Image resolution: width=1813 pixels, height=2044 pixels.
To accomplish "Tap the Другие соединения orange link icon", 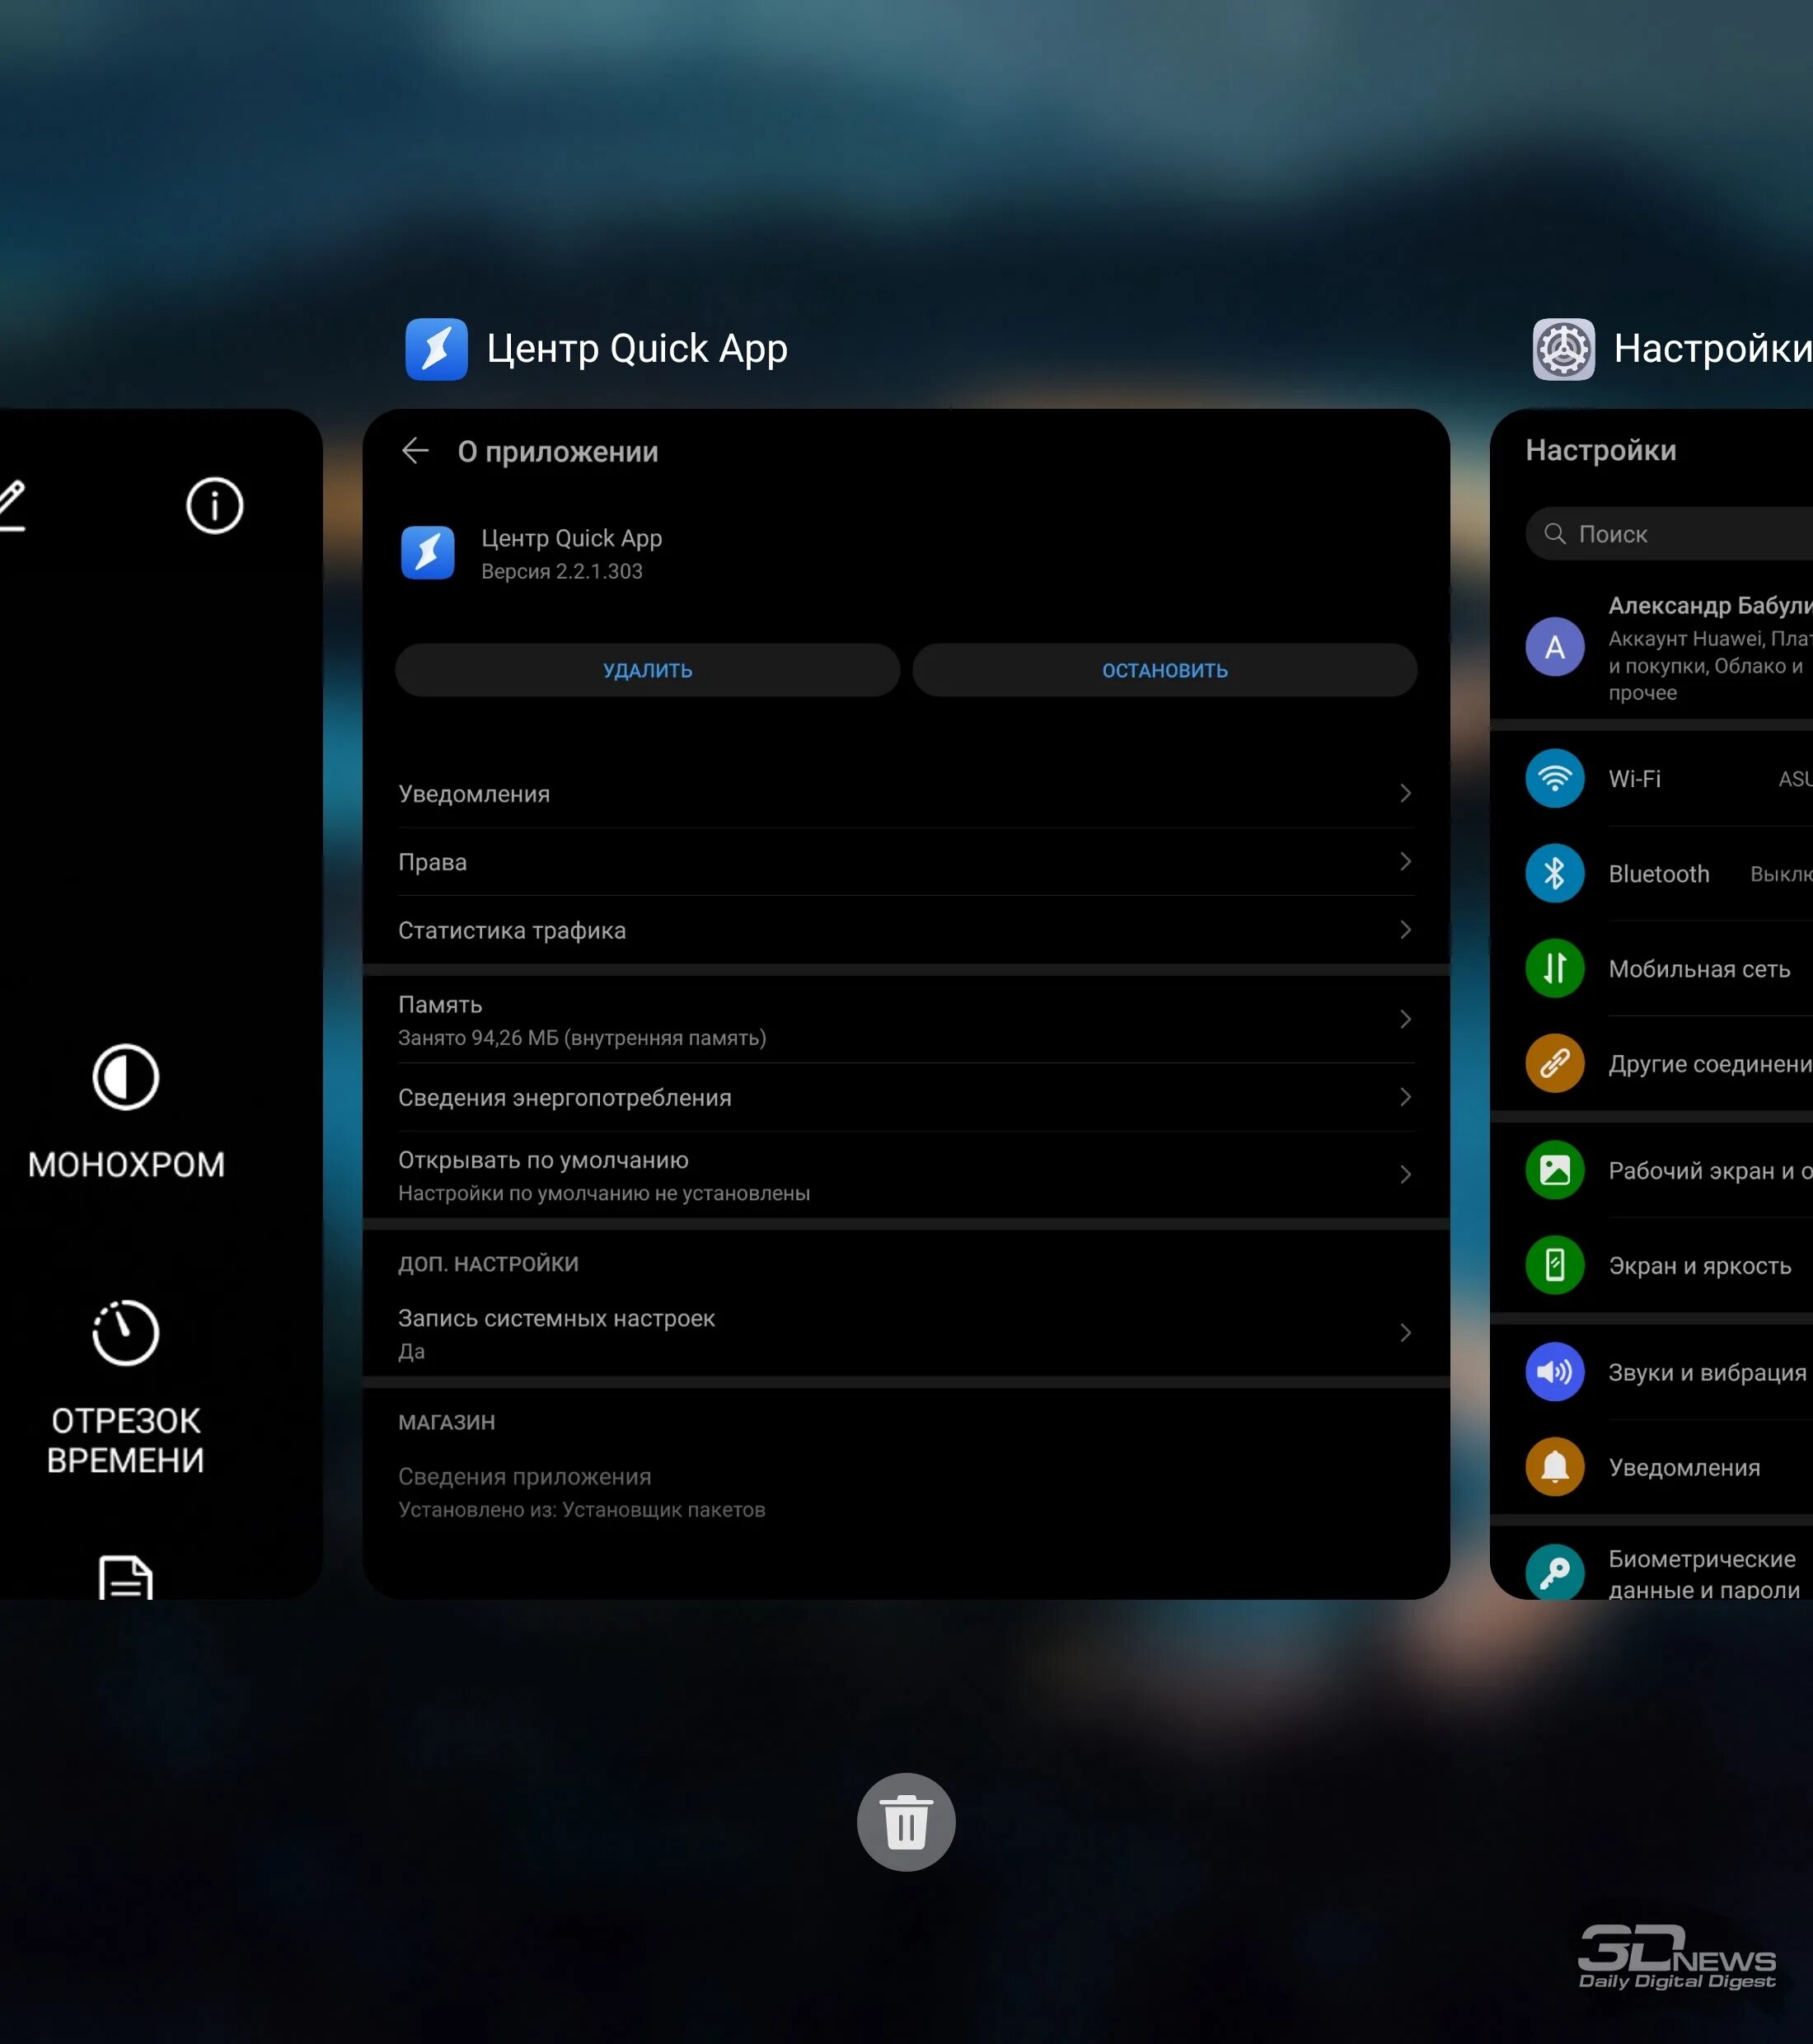I will click(x=1555, y=1063).
